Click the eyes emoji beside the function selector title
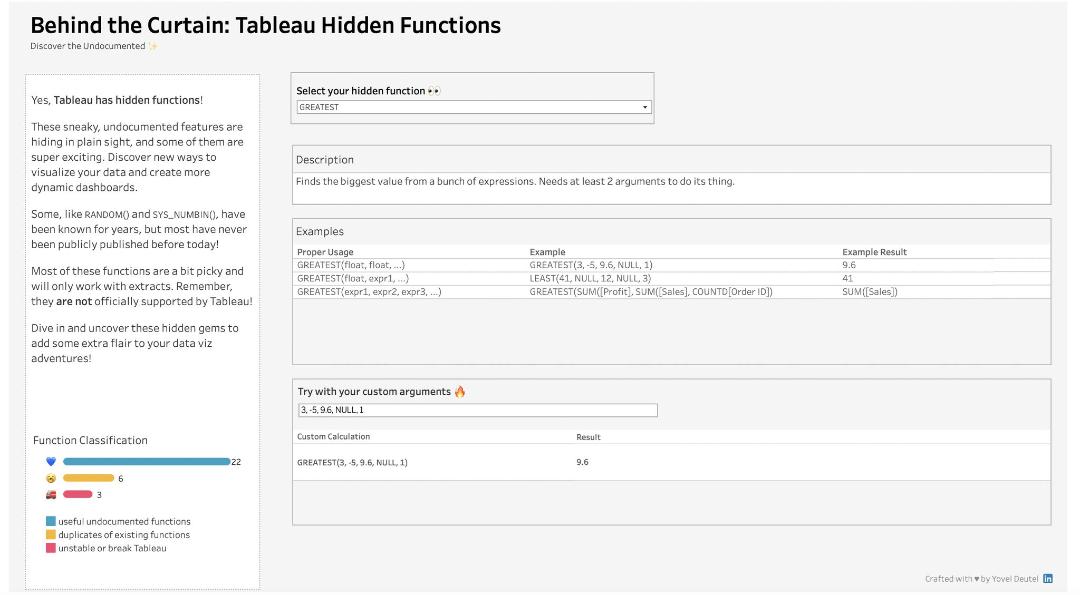This screenshot has width=1080, height=595. tap(433, 91)
